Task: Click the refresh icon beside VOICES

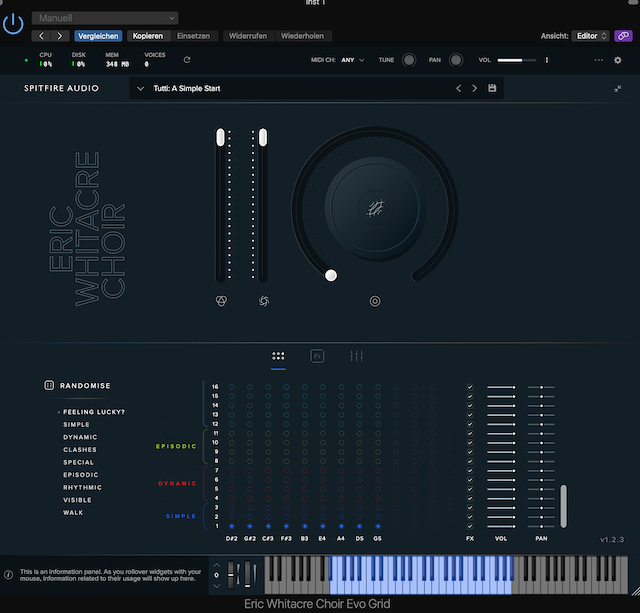Action: click(187, 60)
